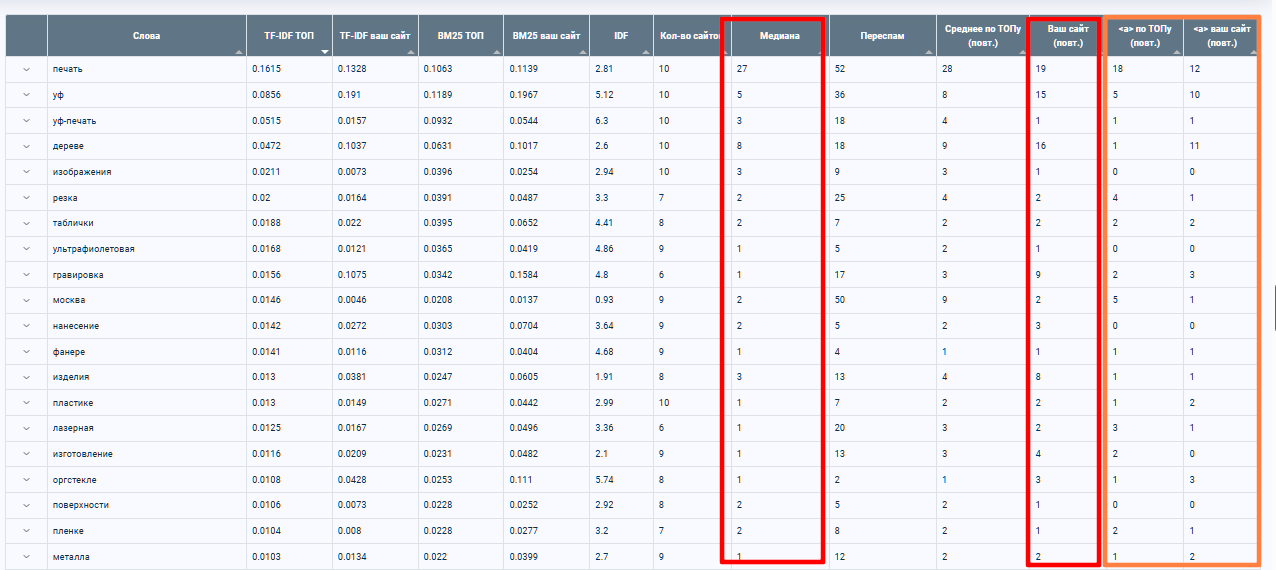The width and height of the screenshot is (1276, 570).
Task: Sort by Ваш сайт (повт.) column
Action: click(1067, 36)
